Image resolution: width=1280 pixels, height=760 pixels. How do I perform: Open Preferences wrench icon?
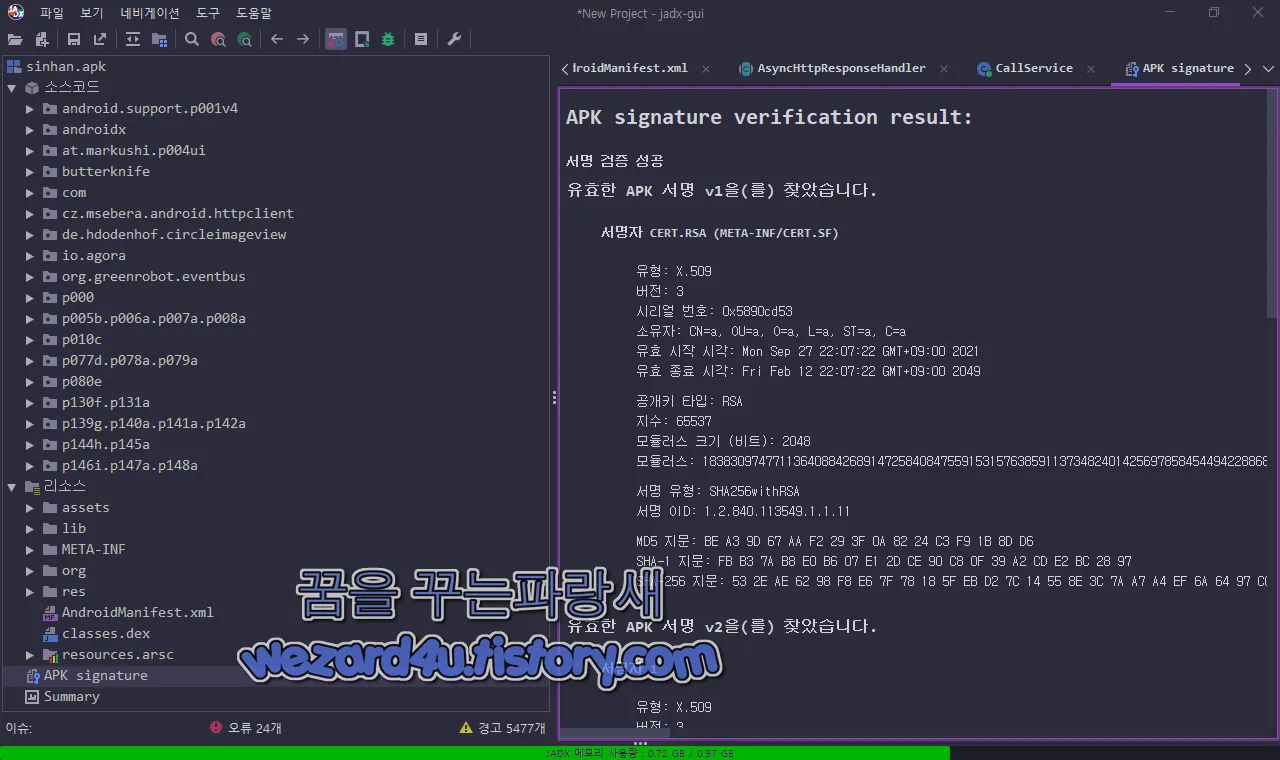454,40
